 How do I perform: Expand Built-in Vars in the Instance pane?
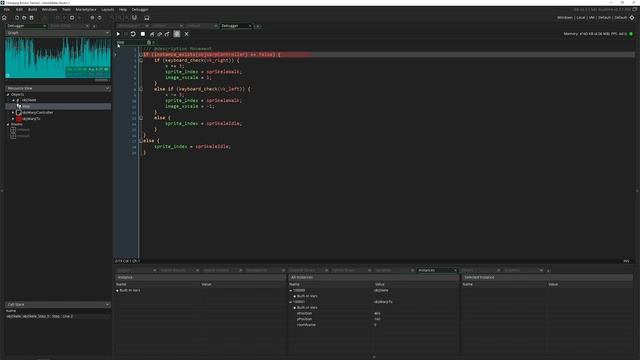[x=118, y=291]
